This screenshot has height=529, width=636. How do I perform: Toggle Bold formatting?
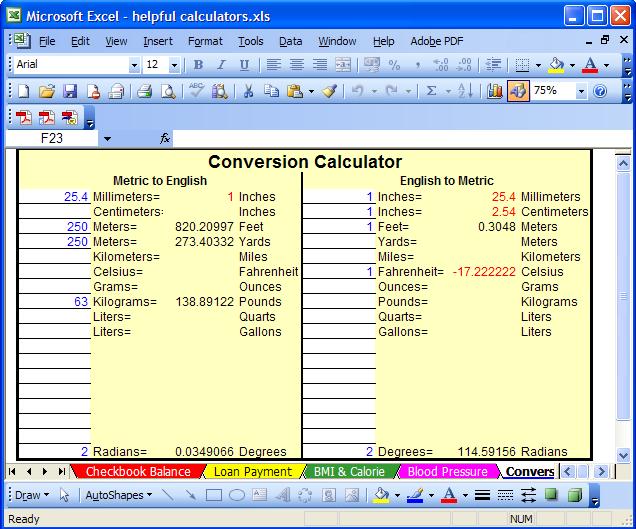tap(198, 65)
